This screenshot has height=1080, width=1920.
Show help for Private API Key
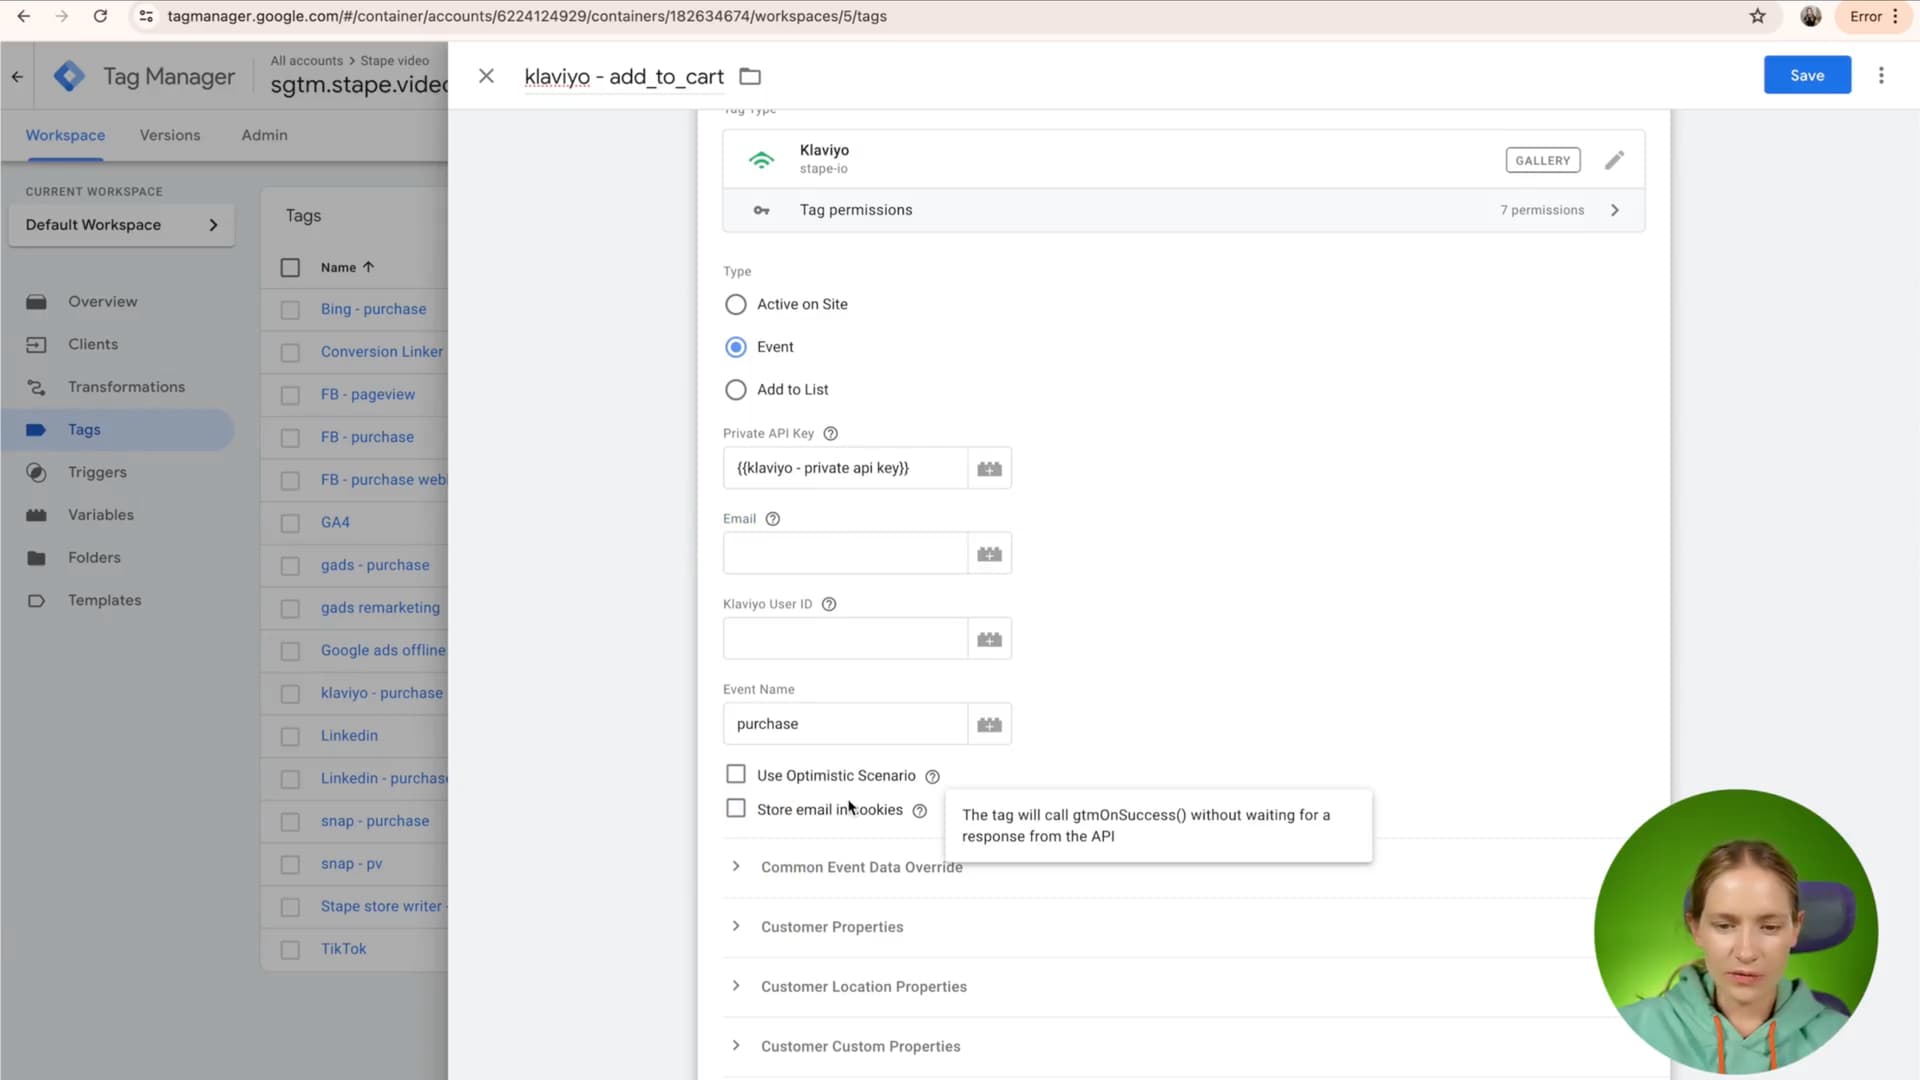pyautogui.click(x=830, y=433)
